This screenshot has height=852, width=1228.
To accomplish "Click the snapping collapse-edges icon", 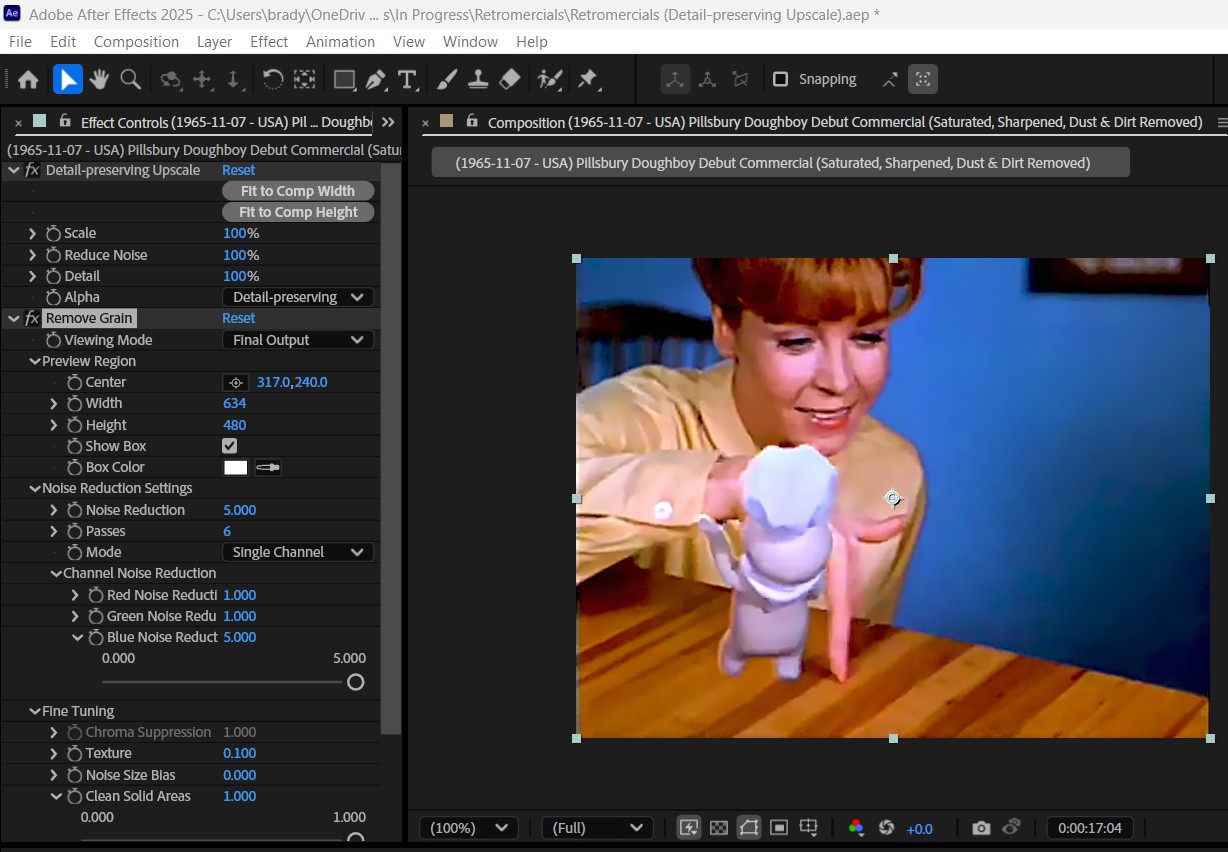I will 890,79.
